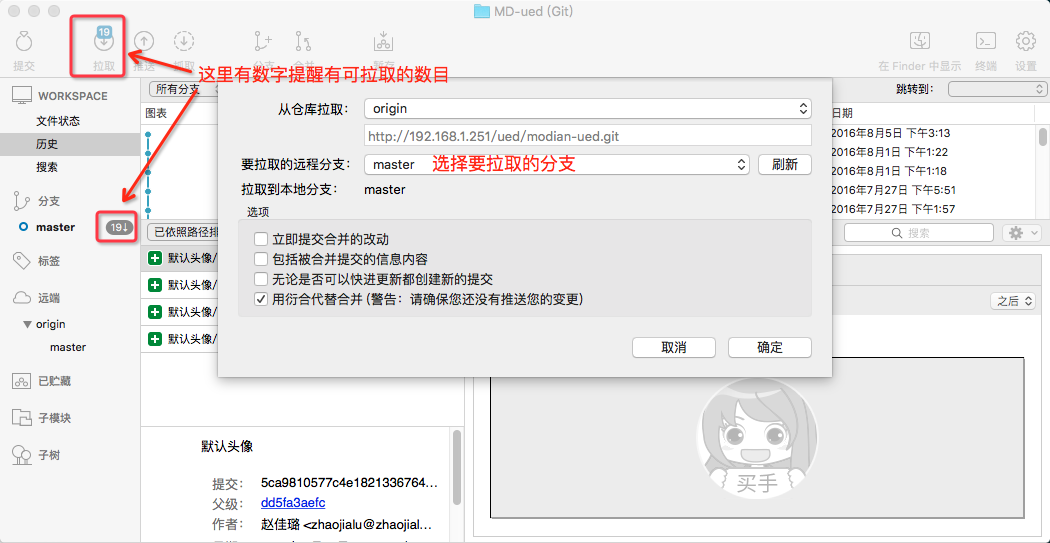
Task: Click the Remotes (远端) cloud icon
Action: pyautogui.click(x=22, y=298)
